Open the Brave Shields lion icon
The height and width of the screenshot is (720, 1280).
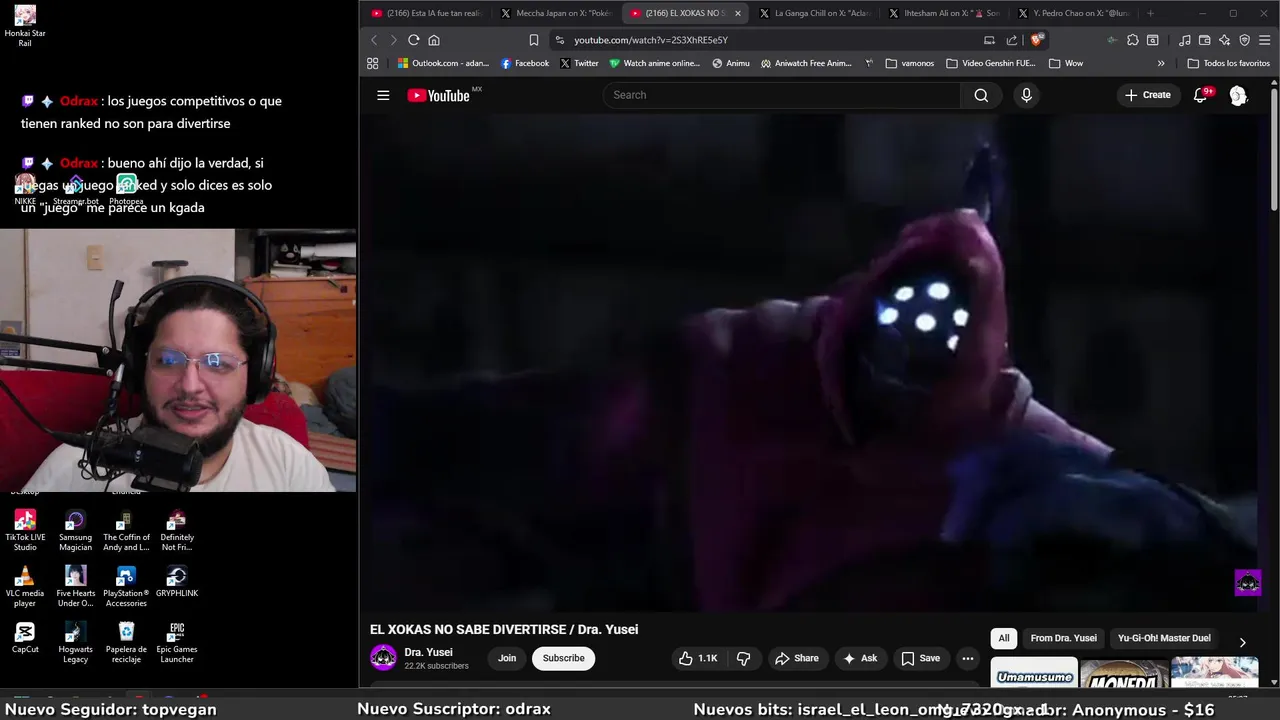pos(1037,40)
